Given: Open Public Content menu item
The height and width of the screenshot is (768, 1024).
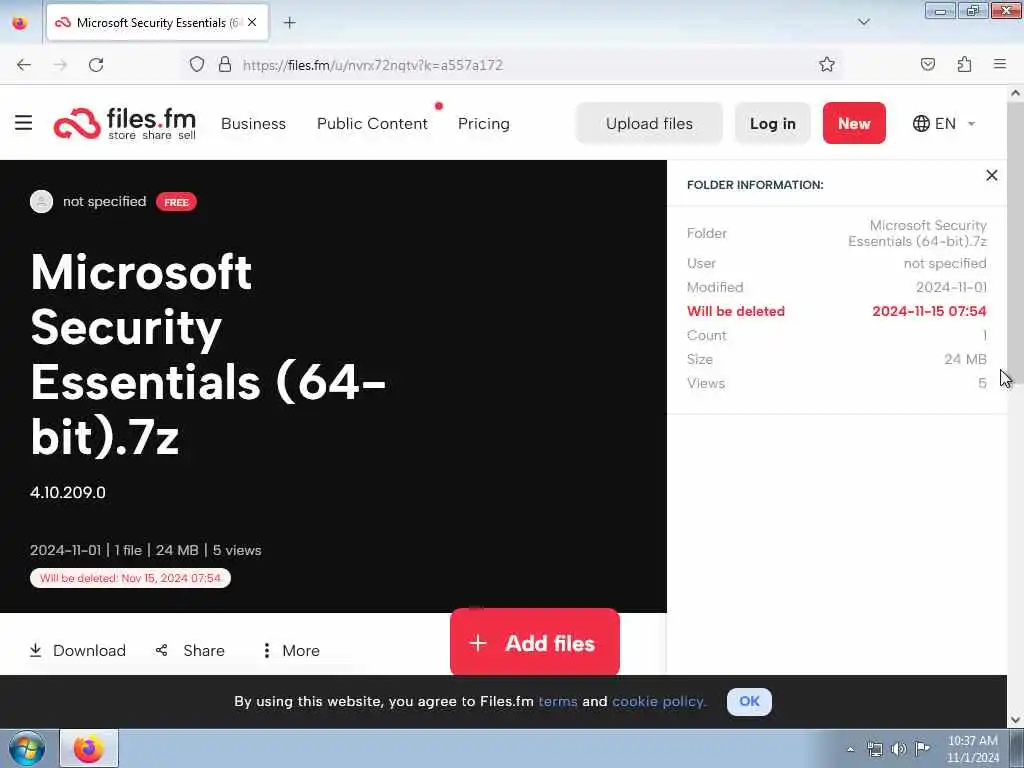Looking at the screenshot, I should 372,123.
